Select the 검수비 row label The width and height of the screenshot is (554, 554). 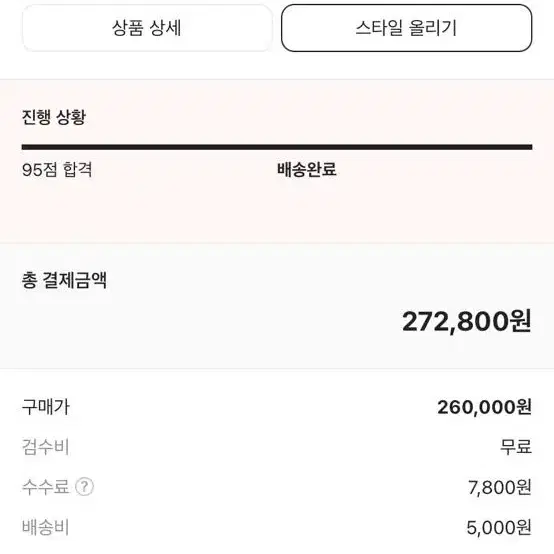pyautogui.click(x=45, y=447)
